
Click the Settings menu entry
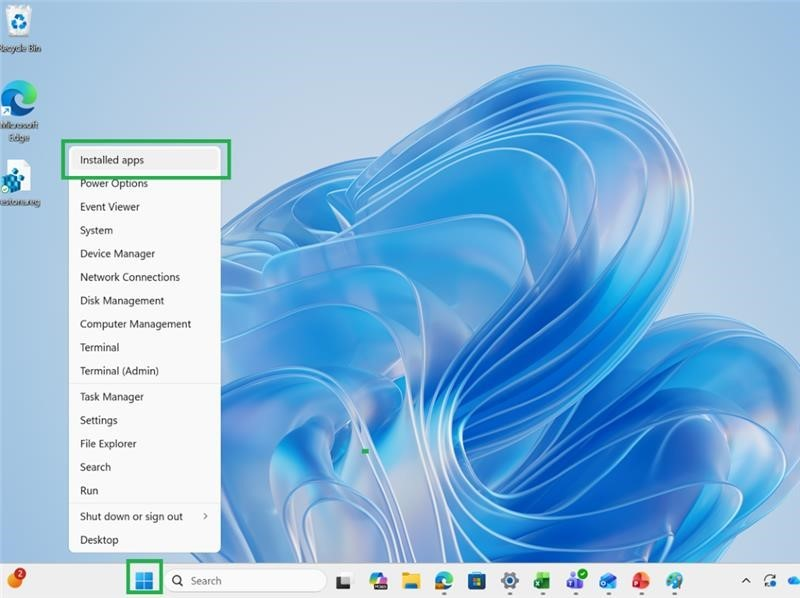click(x=144, y=420)
